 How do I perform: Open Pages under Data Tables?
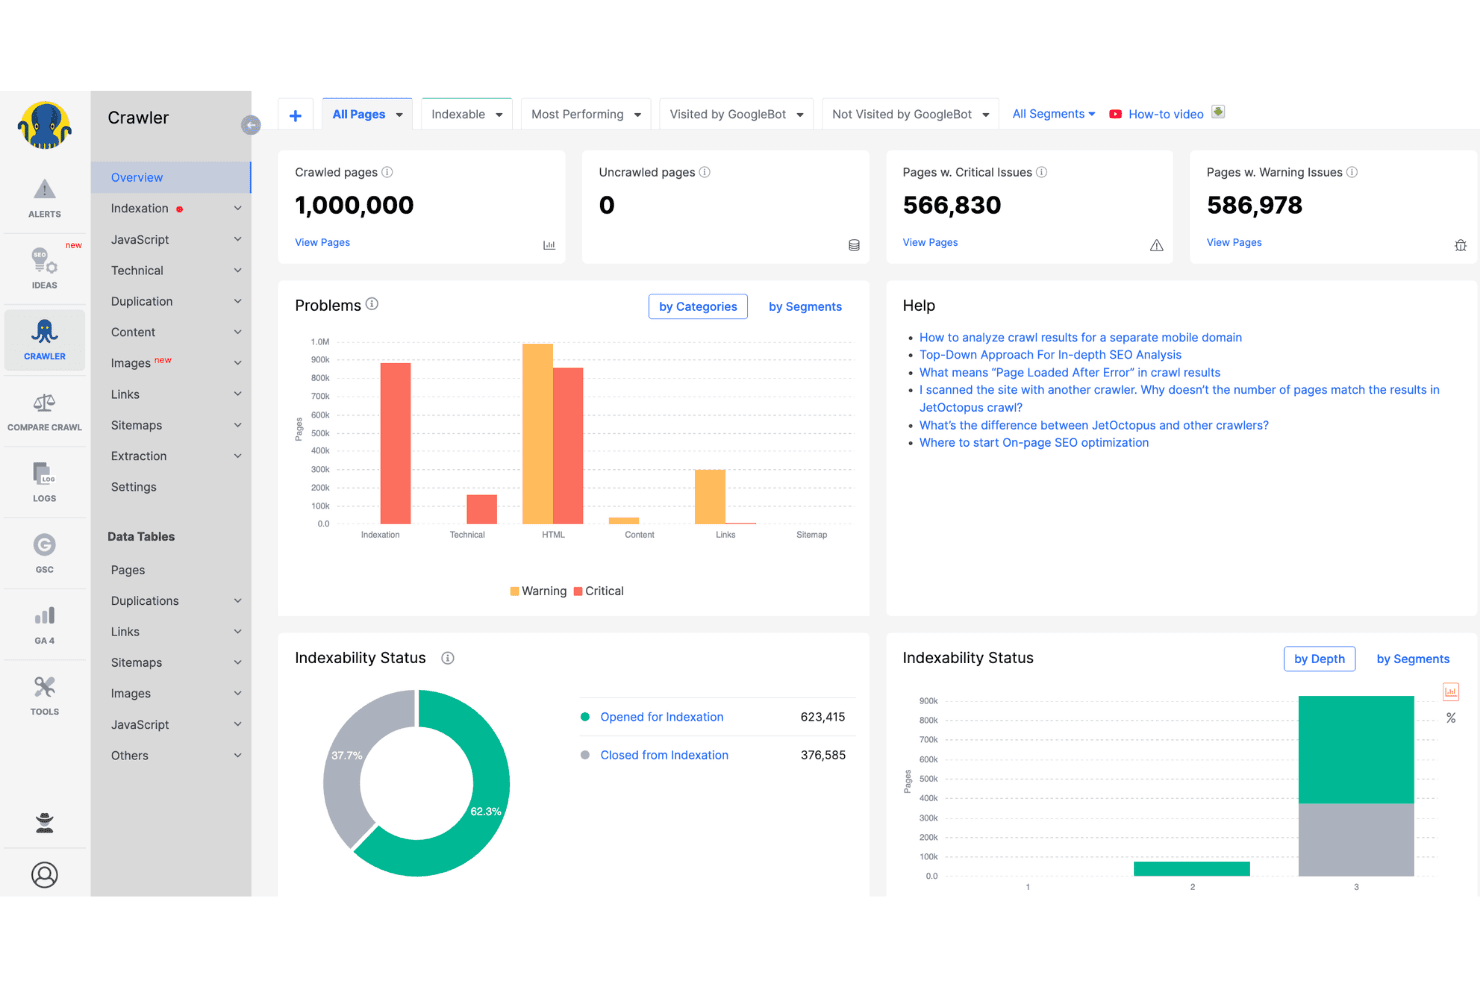(x=128, y=570)
